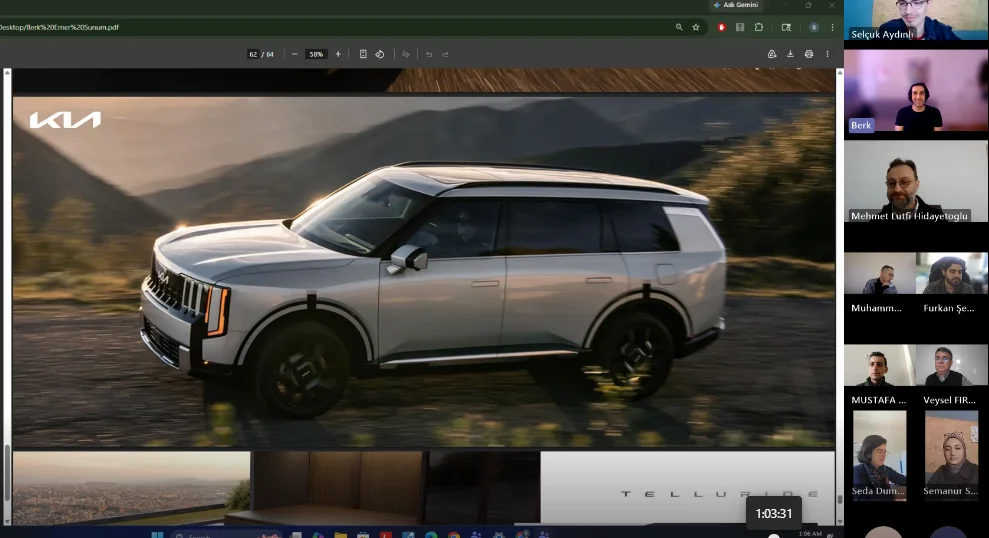Save the PDF to Google Drive

tap(772, 54)
